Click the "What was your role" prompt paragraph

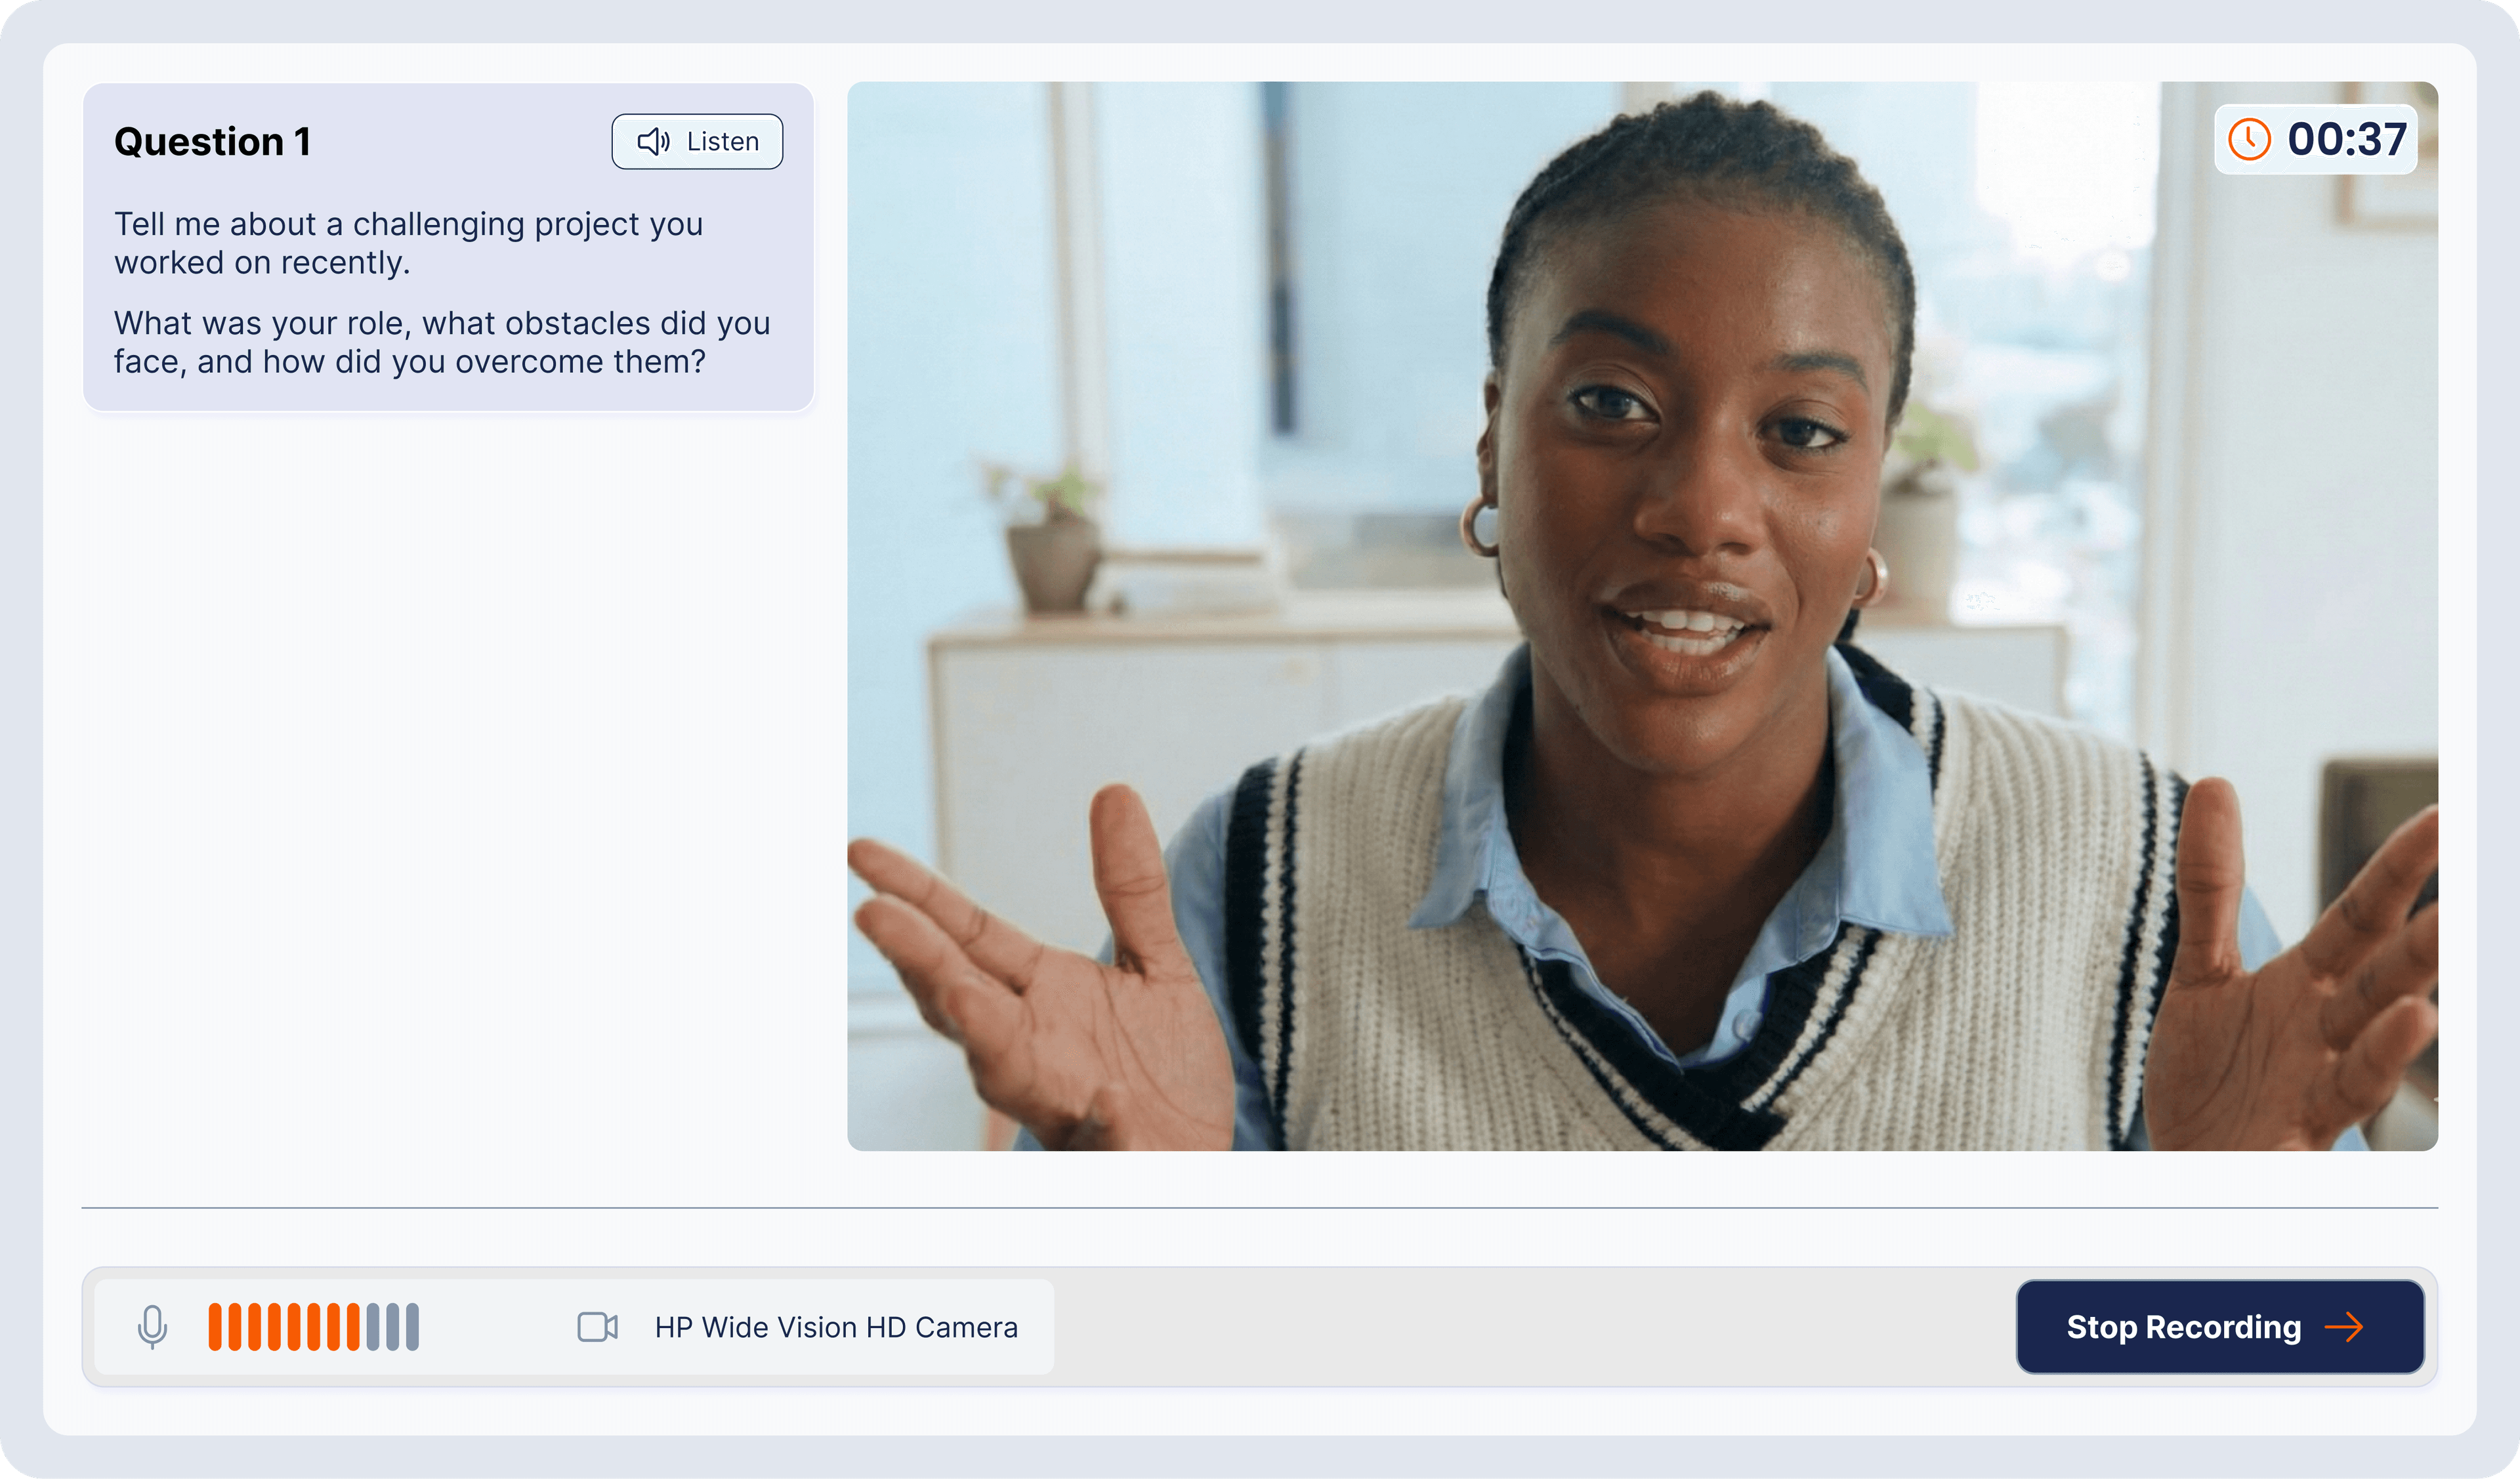(441, 342)
